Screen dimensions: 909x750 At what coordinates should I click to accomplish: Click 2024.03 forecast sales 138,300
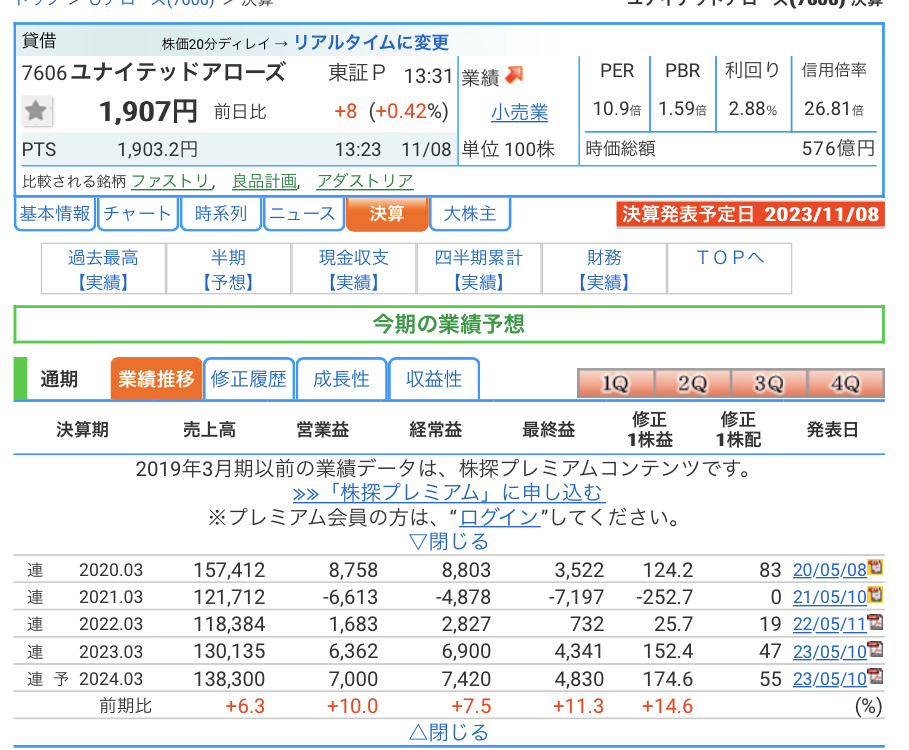coord(229,679)
